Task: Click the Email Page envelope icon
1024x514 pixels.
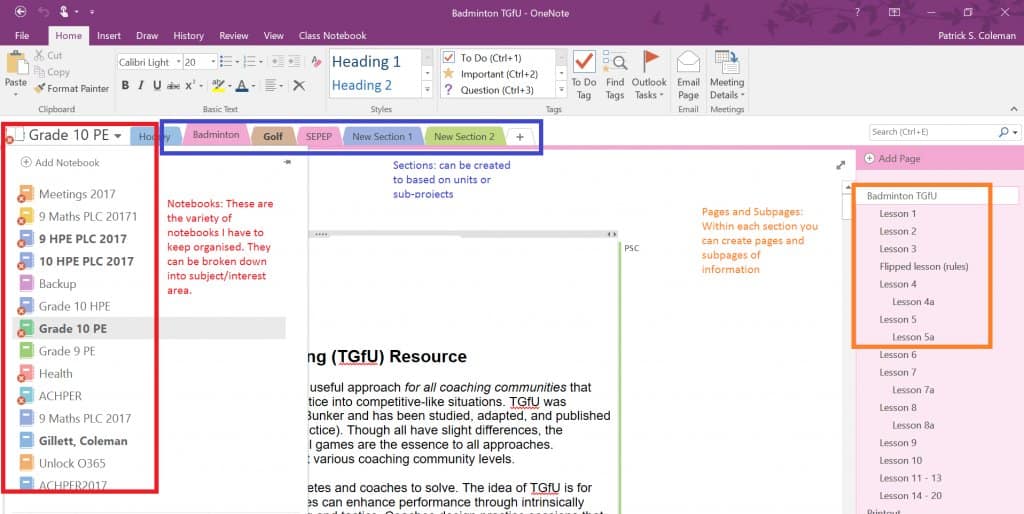Action: (x=688, y=62)
